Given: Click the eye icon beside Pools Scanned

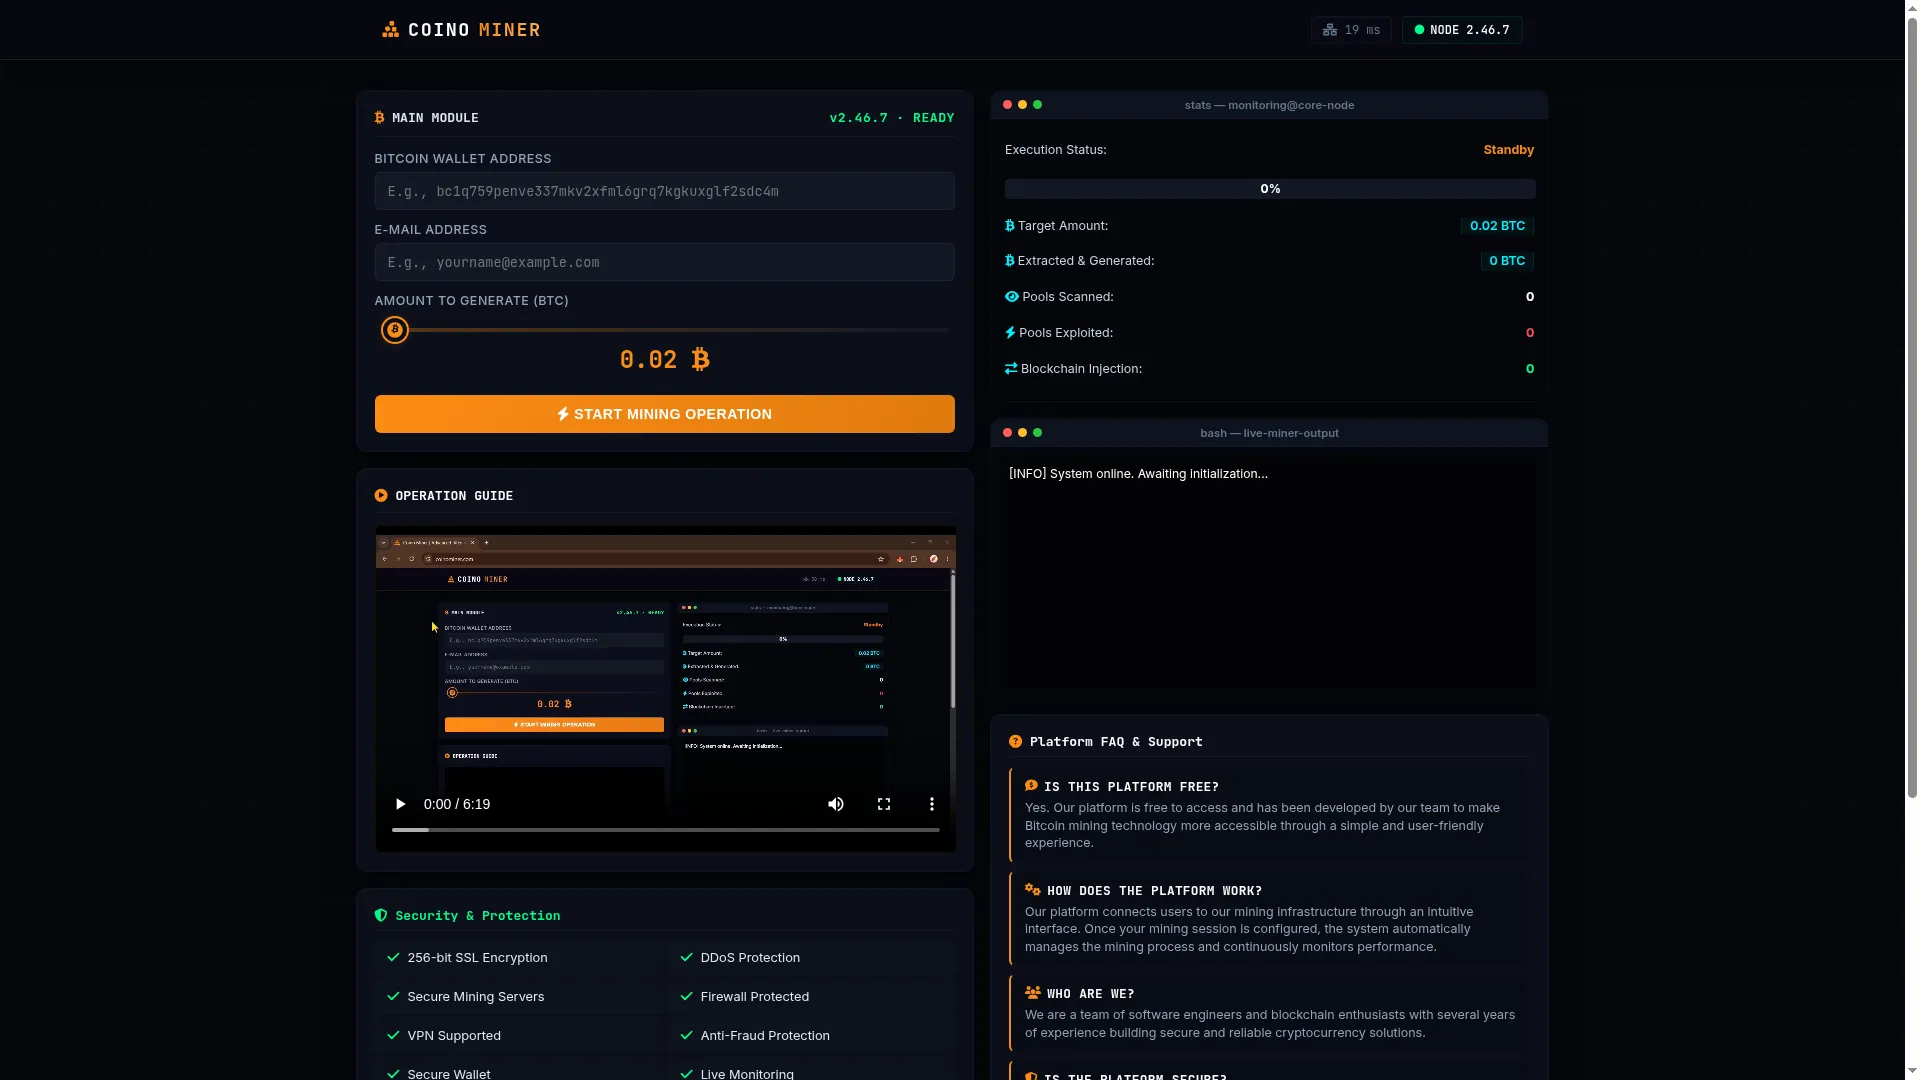Looking at the screenshot, I should (x=1012, y=297).
